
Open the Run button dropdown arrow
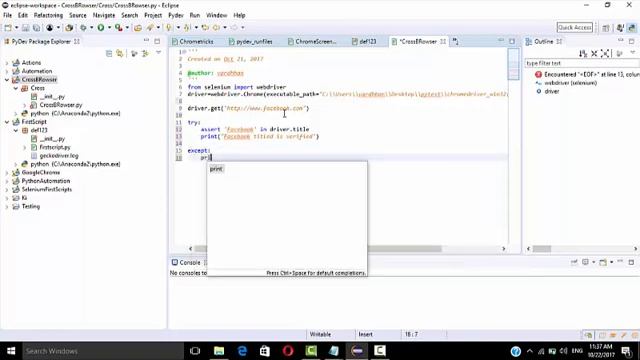tap(109, 27)
